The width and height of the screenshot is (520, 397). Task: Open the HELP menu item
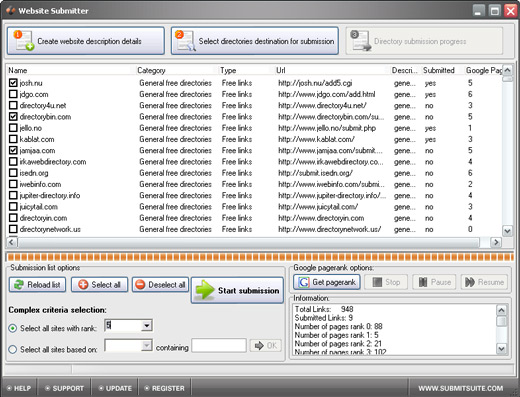[19, 388]
